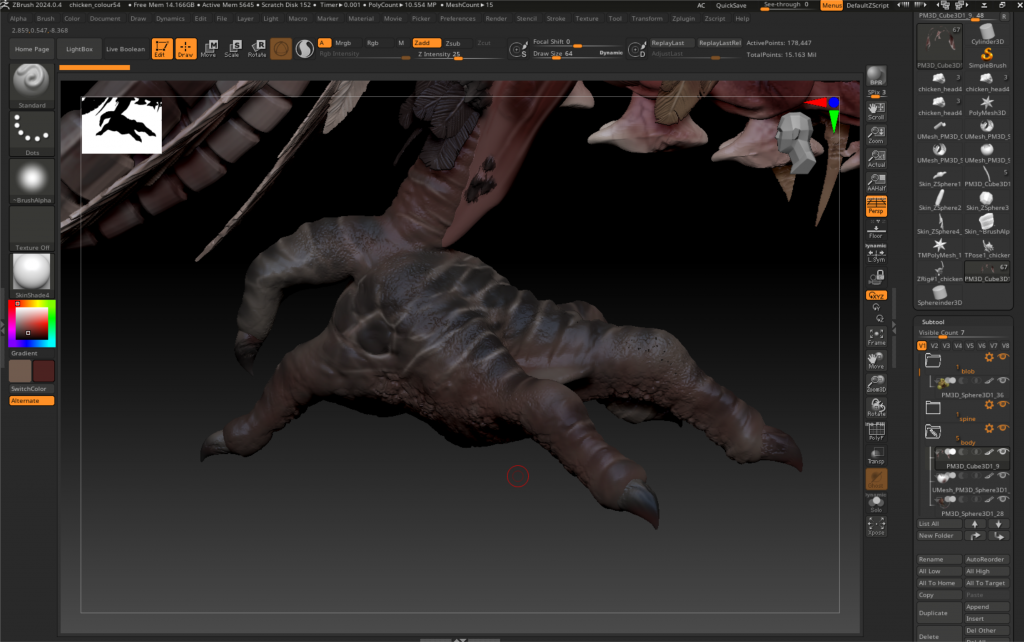Open the Stroke menu

pos(556,18)
